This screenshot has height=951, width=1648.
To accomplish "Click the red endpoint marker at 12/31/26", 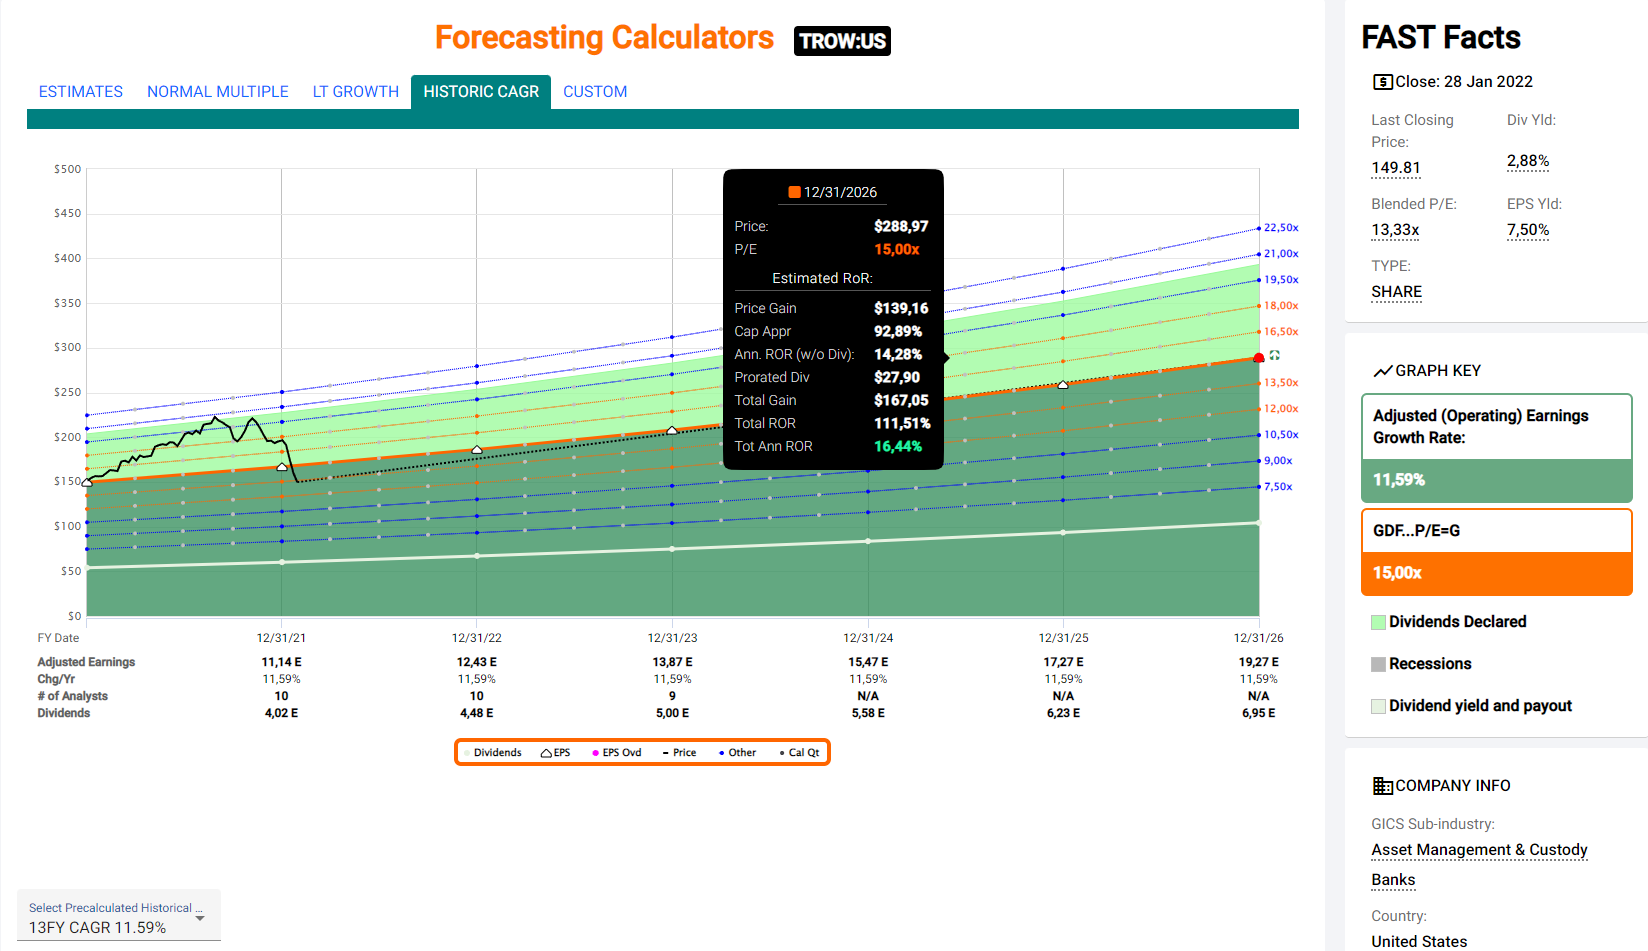I will click(1258, 358).
